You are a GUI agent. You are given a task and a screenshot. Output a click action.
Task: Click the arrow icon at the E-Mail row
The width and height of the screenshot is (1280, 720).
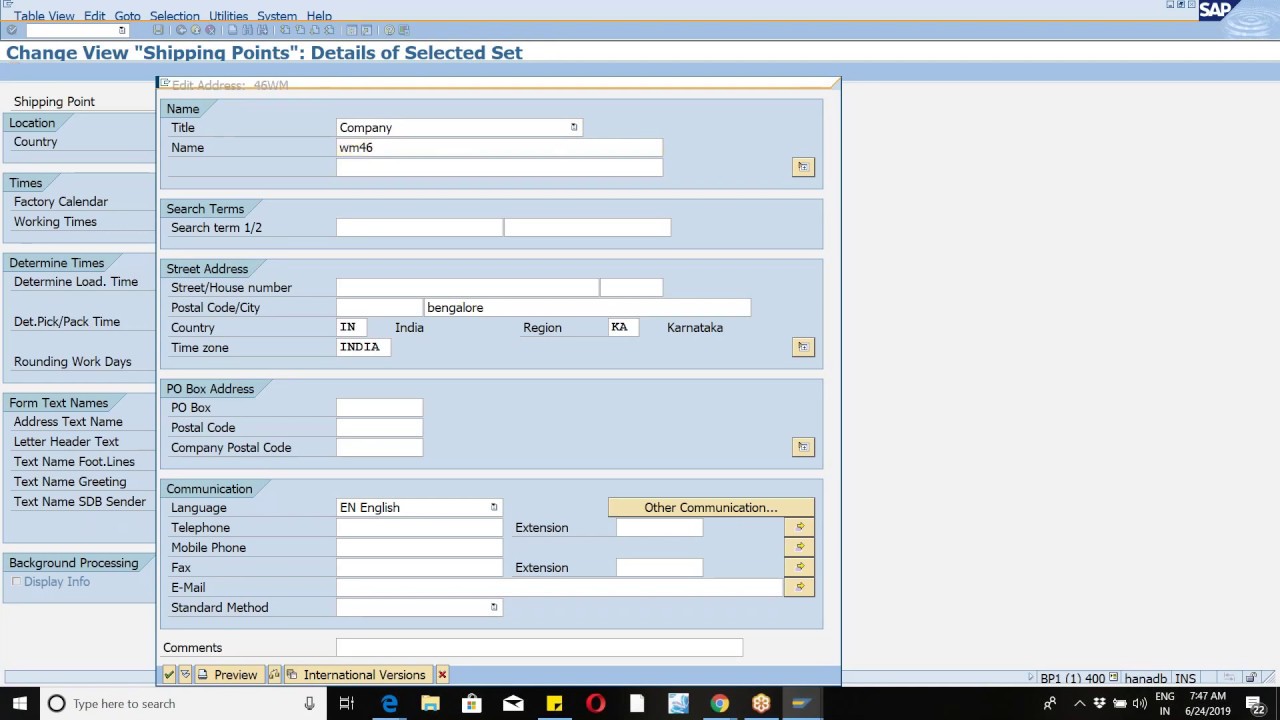click(800, 587)
